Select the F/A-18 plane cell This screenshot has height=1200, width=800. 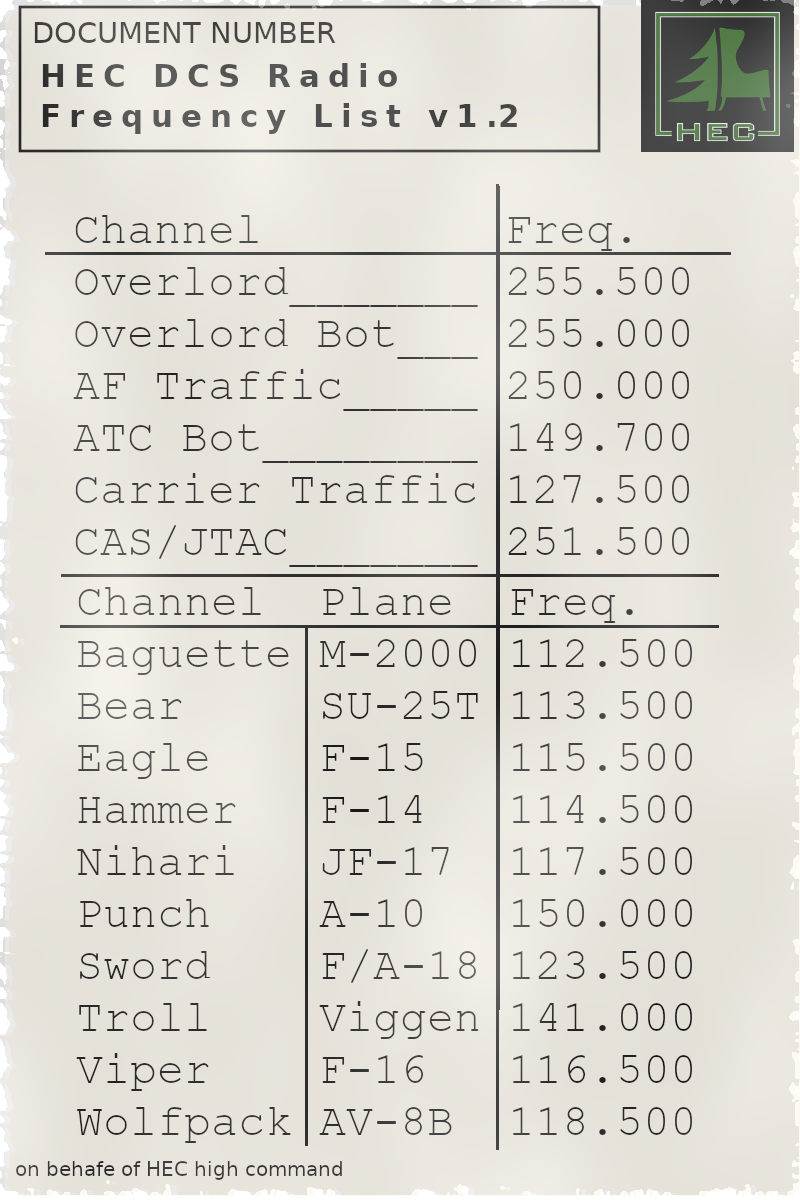point(399,967)
